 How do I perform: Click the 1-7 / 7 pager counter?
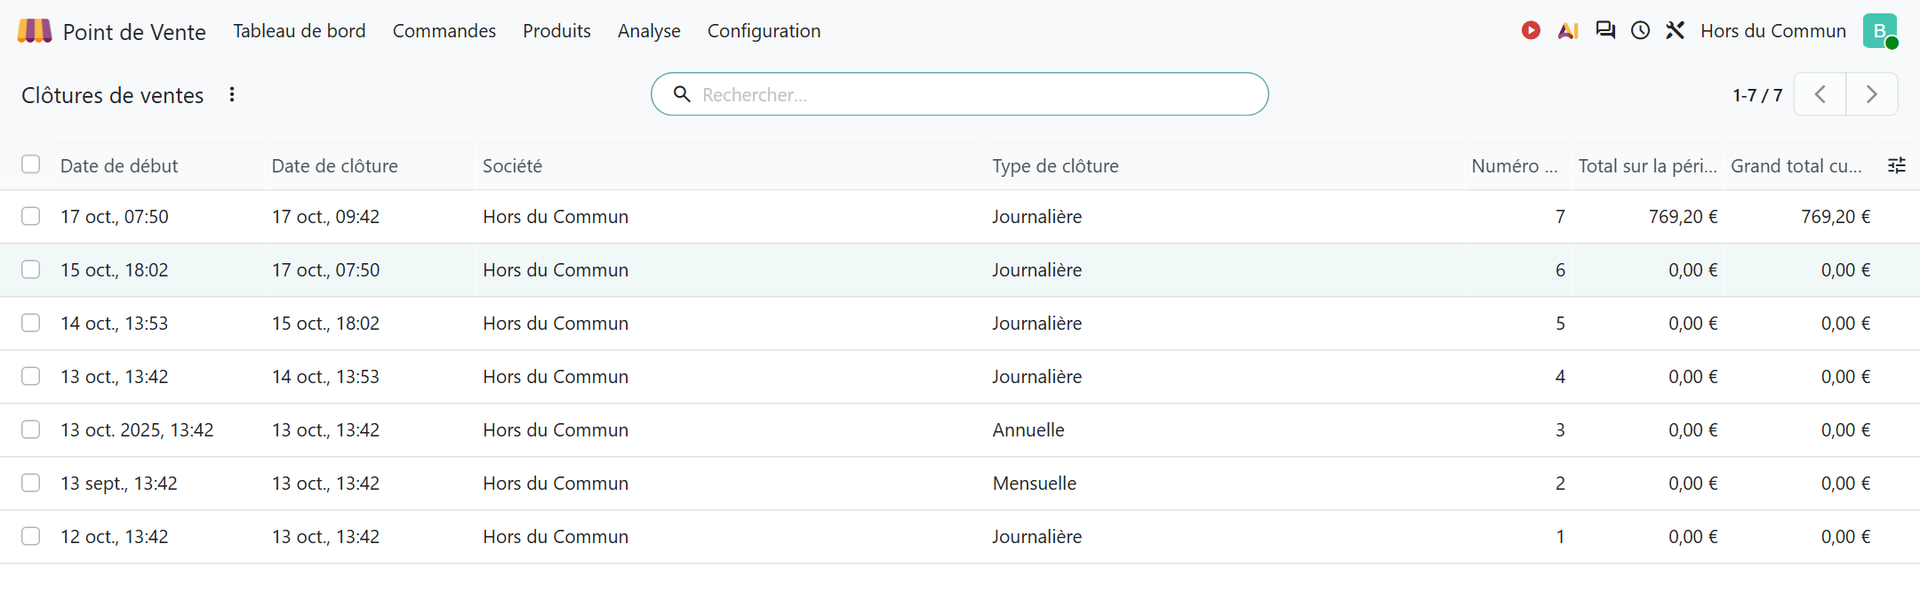click(1757, 95)
